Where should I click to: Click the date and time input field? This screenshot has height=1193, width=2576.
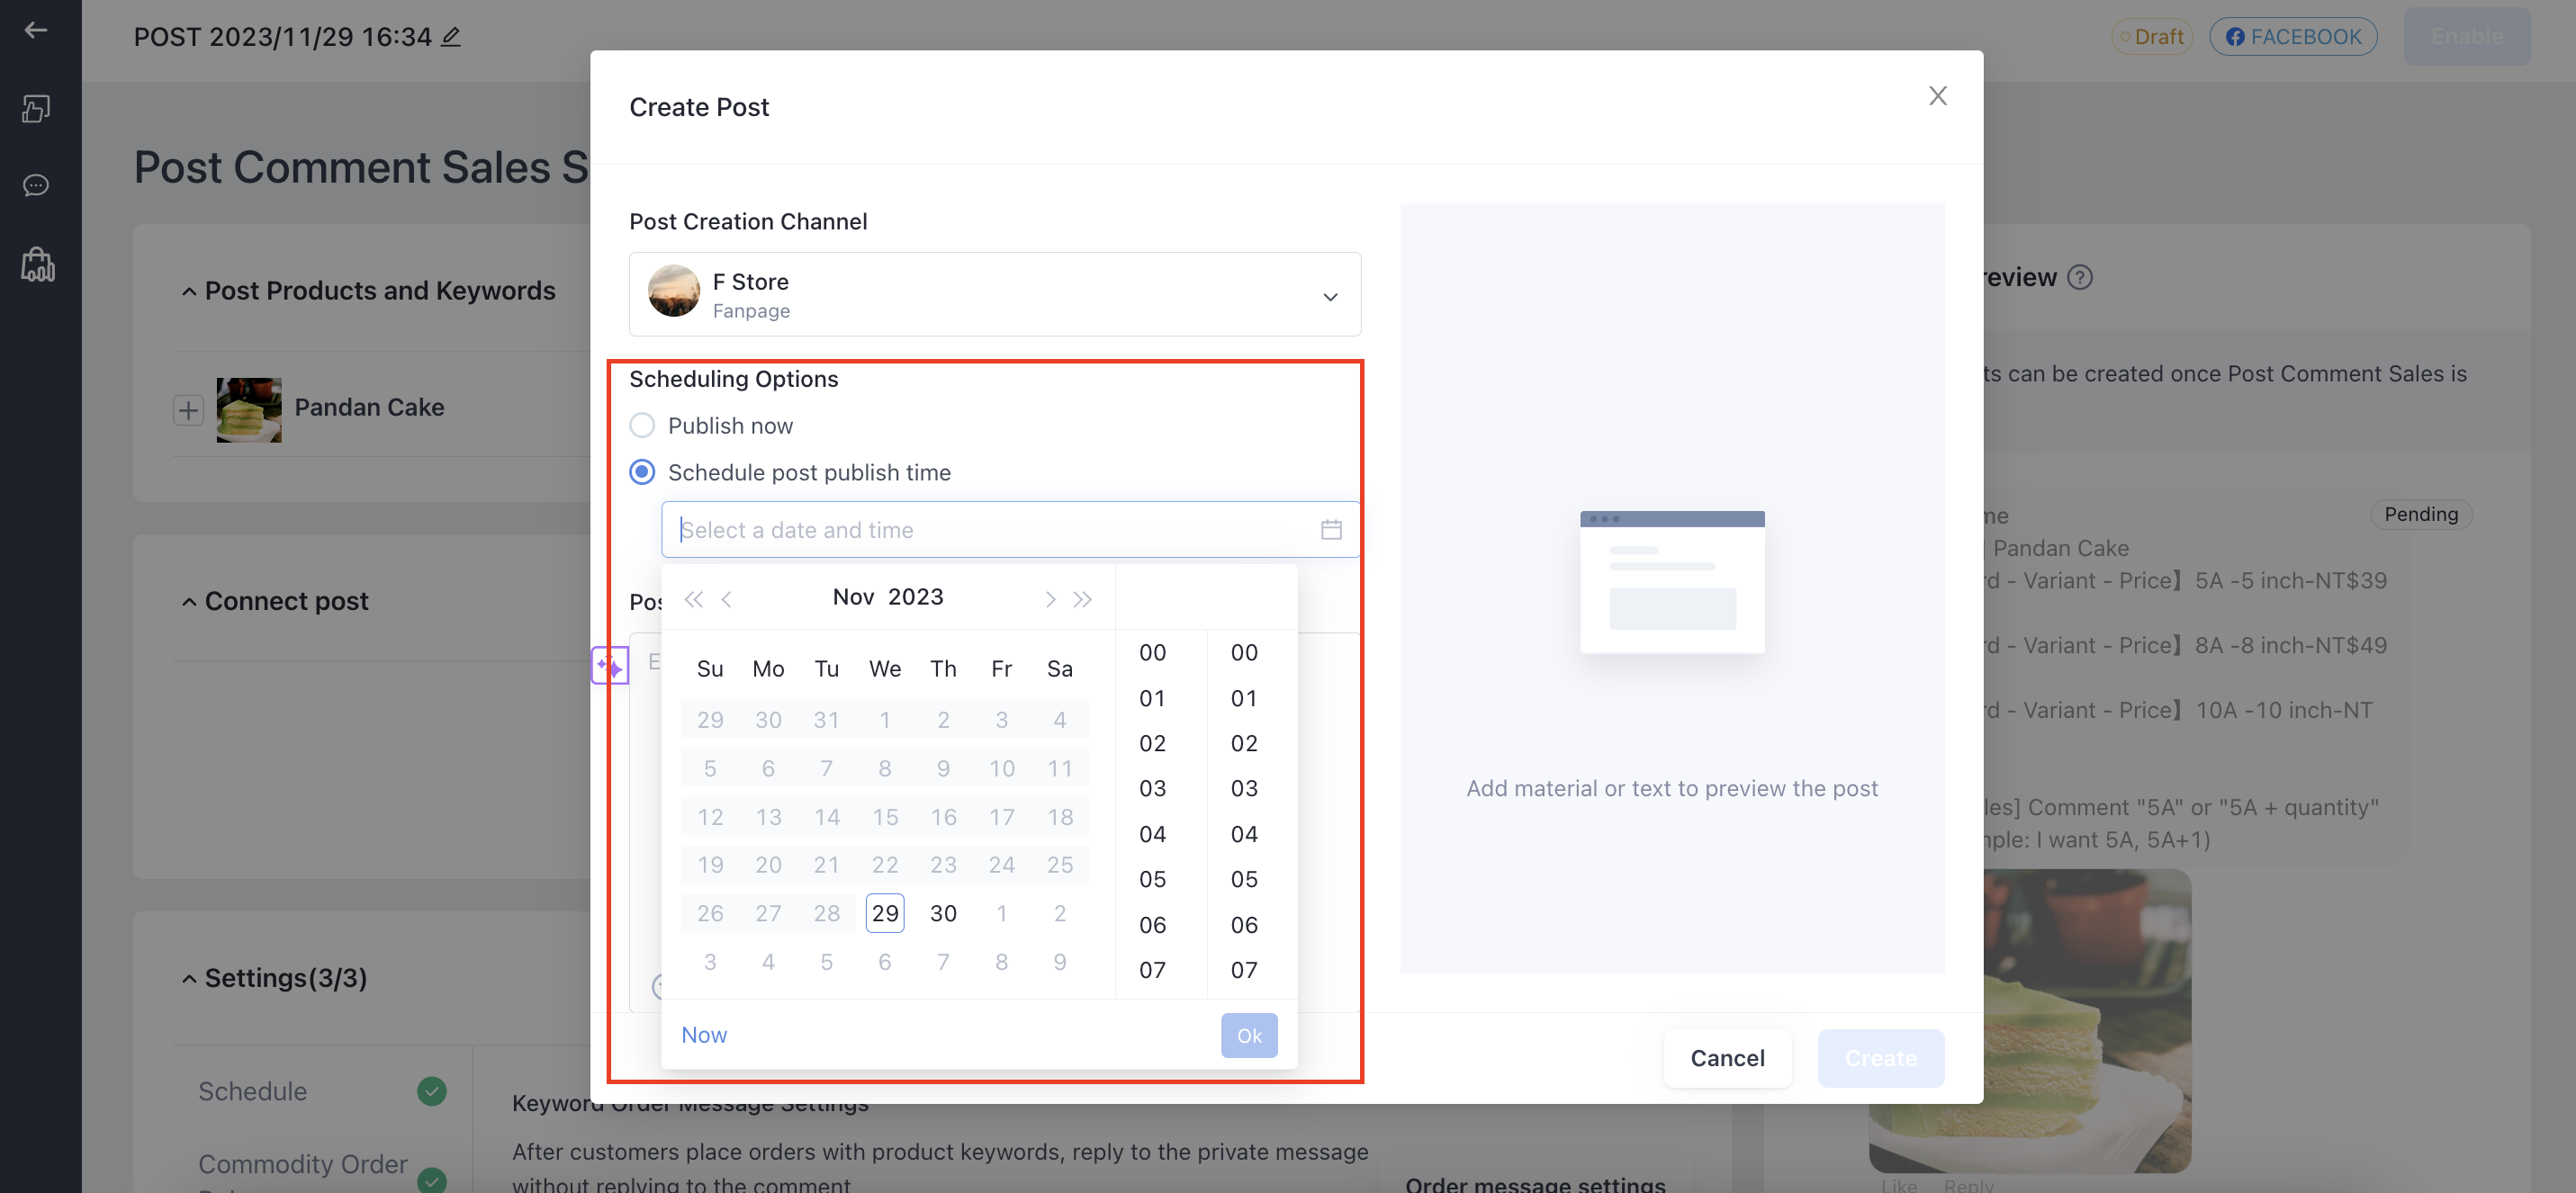point(1010,529)
